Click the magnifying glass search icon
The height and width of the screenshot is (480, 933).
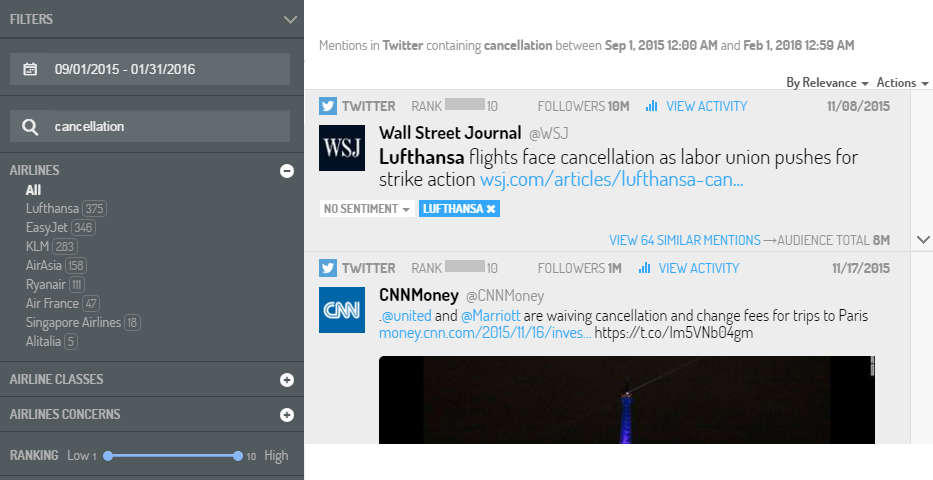click(x=30, y=126)
